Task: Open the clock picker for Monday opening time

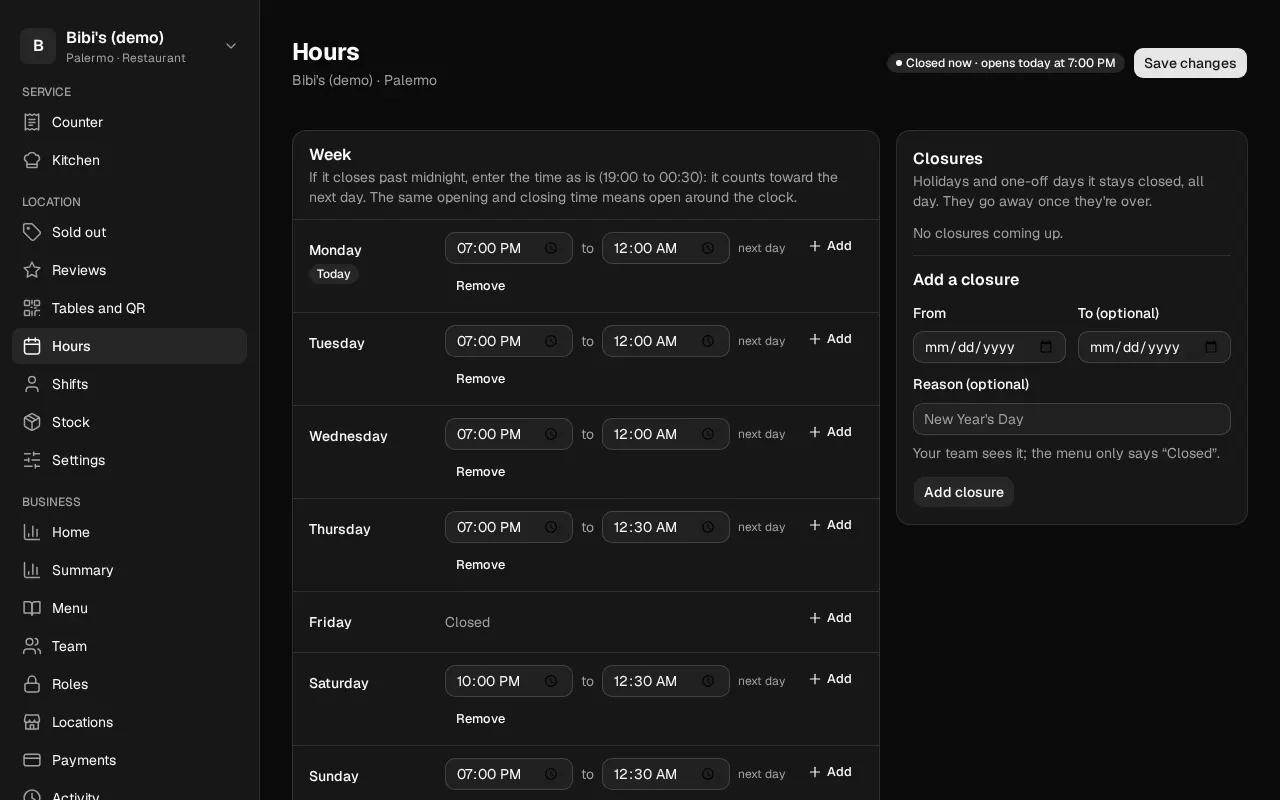Action: click(x=551, y=248)
